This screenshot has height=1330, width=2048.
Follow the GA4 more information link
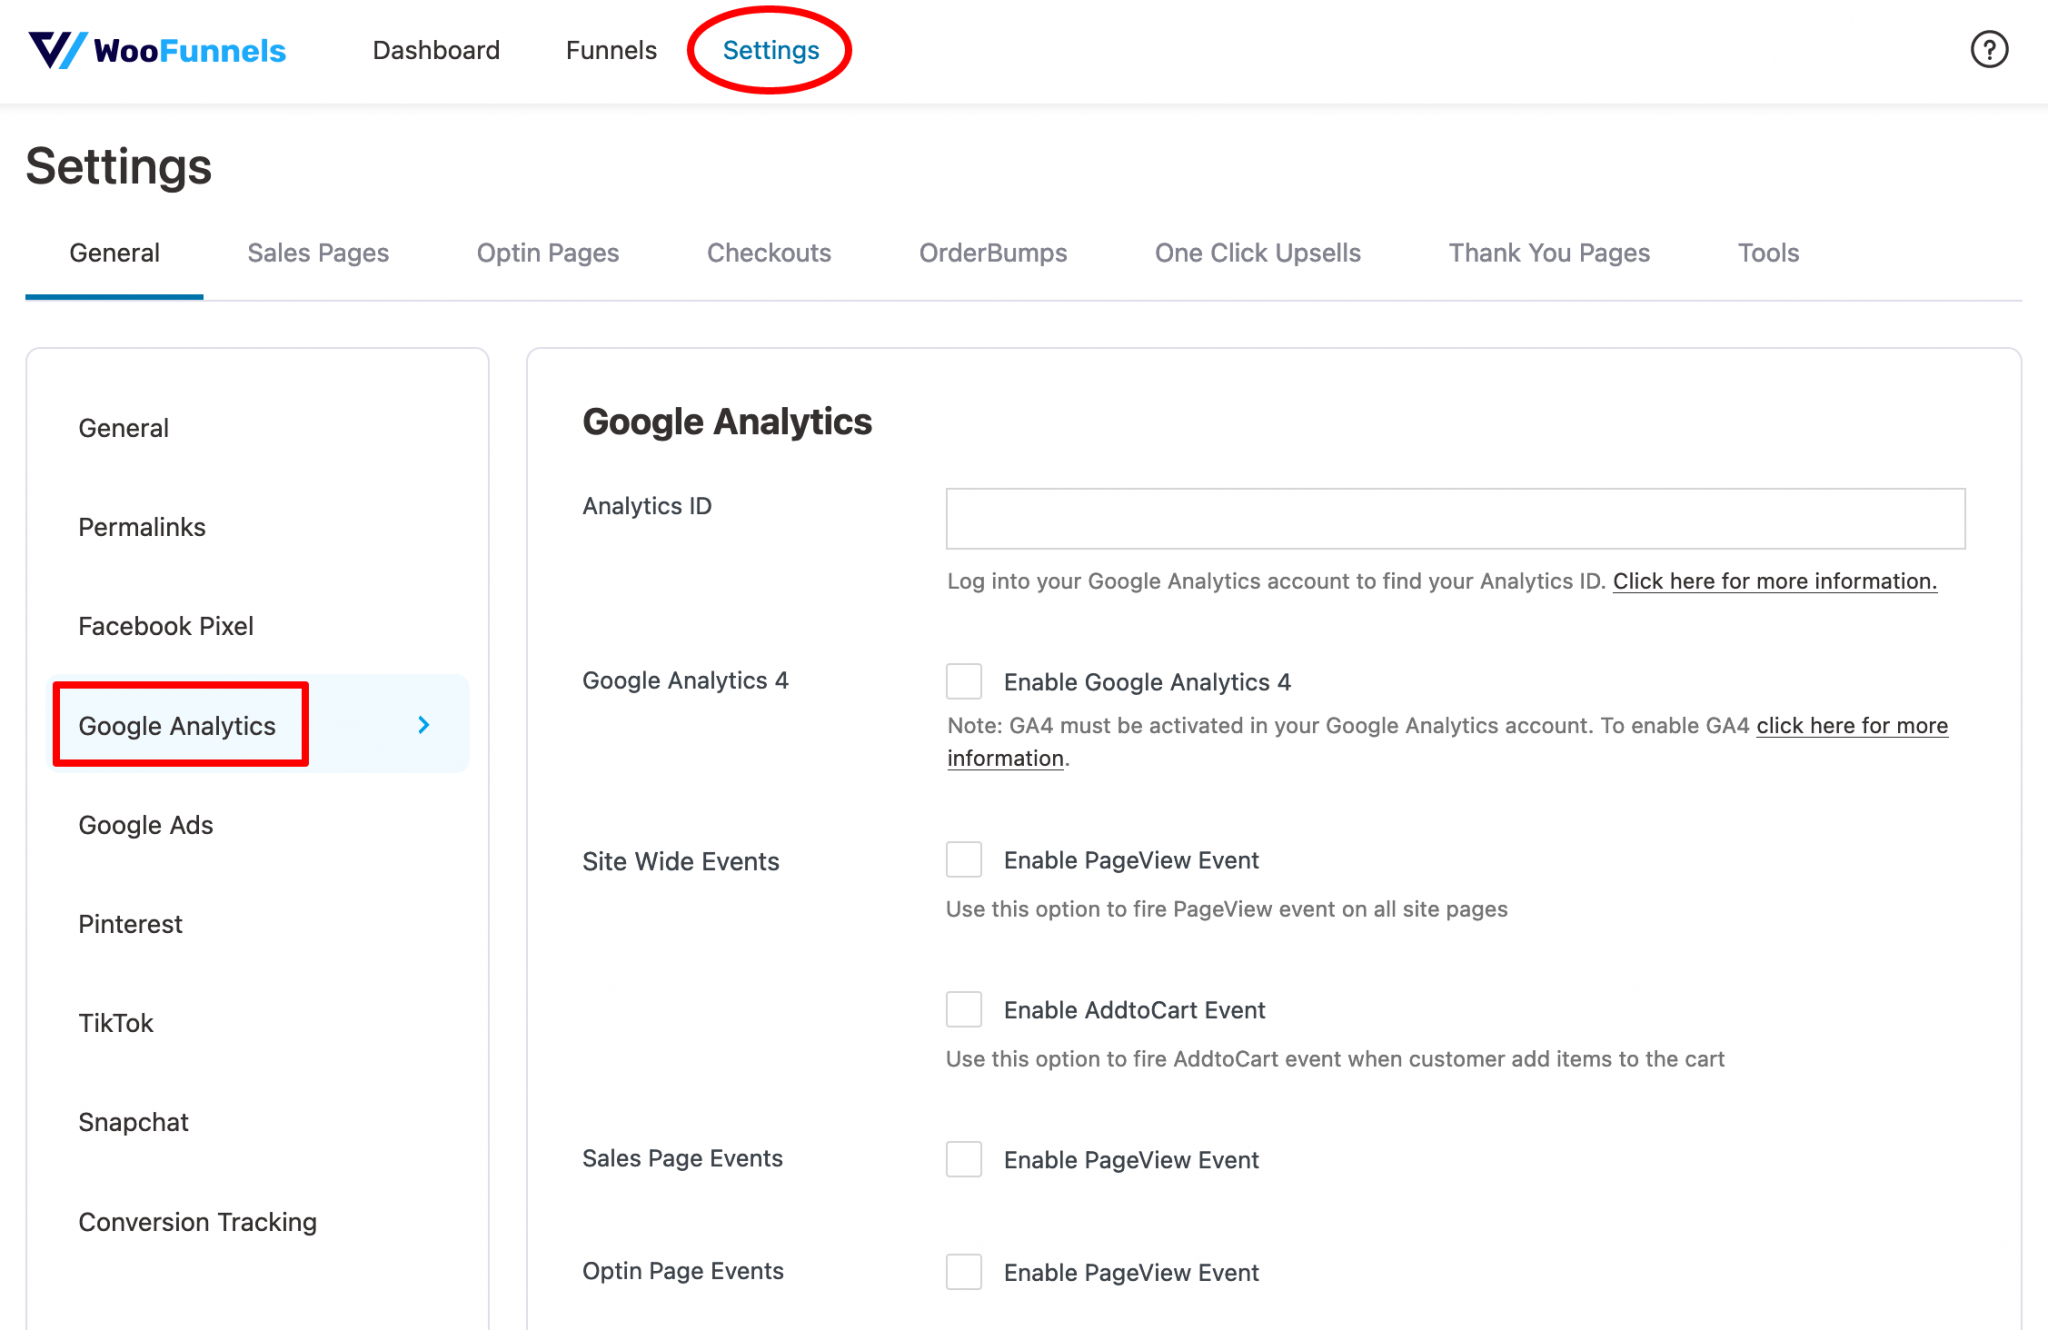(1852, 725)
